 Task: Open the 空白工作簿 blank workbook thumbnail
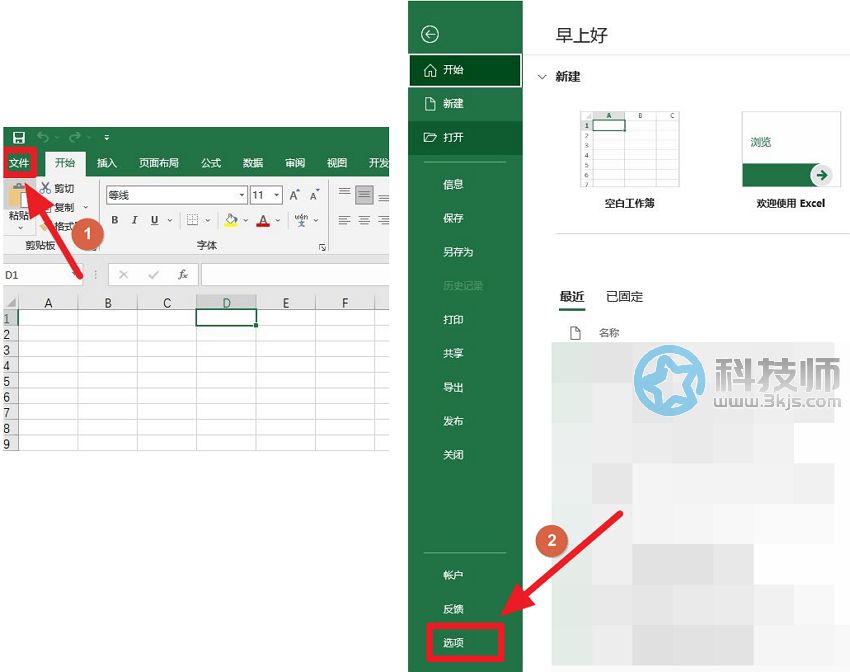(629, 149)
